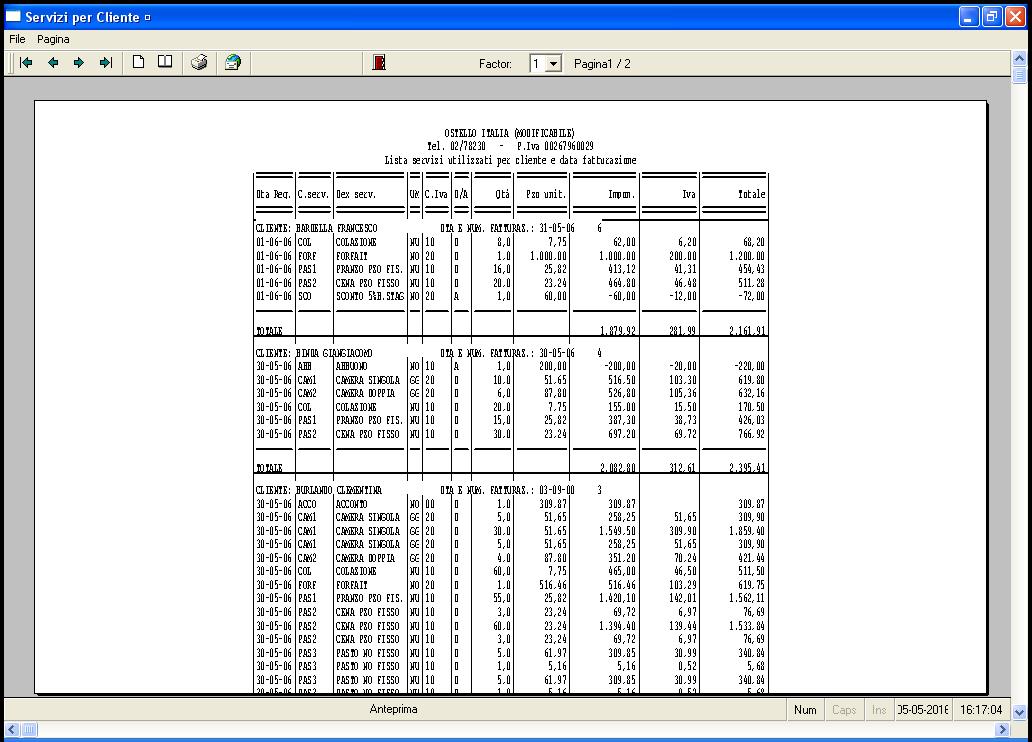1032x742 pixels.
Task: Restore down the Servizi per Cliente window
Action: [992, 16]
